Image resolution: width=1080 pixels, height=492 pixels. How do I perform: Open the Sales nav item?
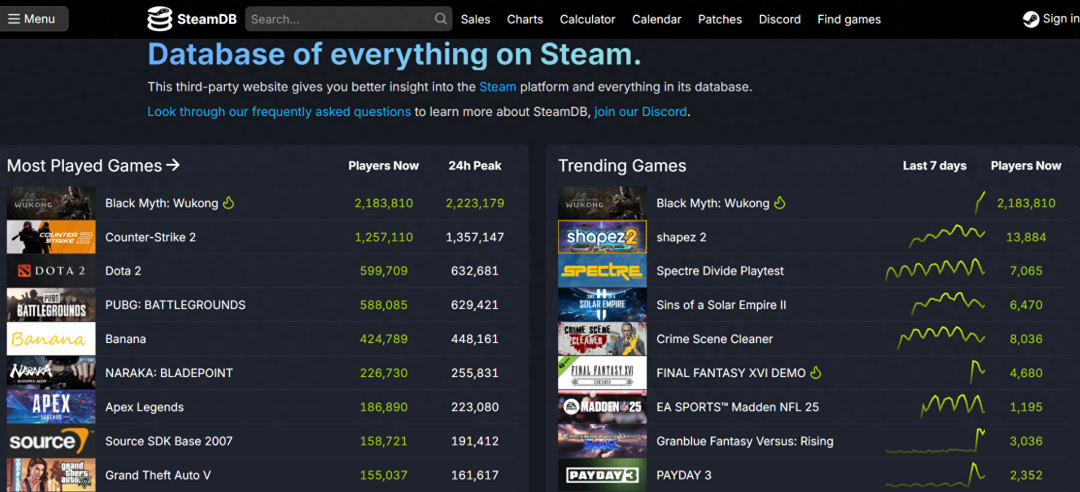(x=475, y=19)
